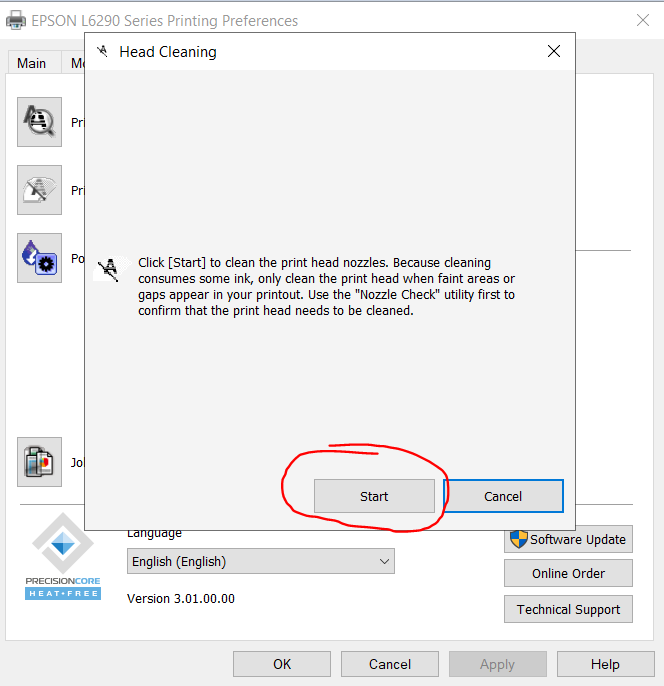Open Software Update
This screenshot has height=686, width=664.
(568, 539)
